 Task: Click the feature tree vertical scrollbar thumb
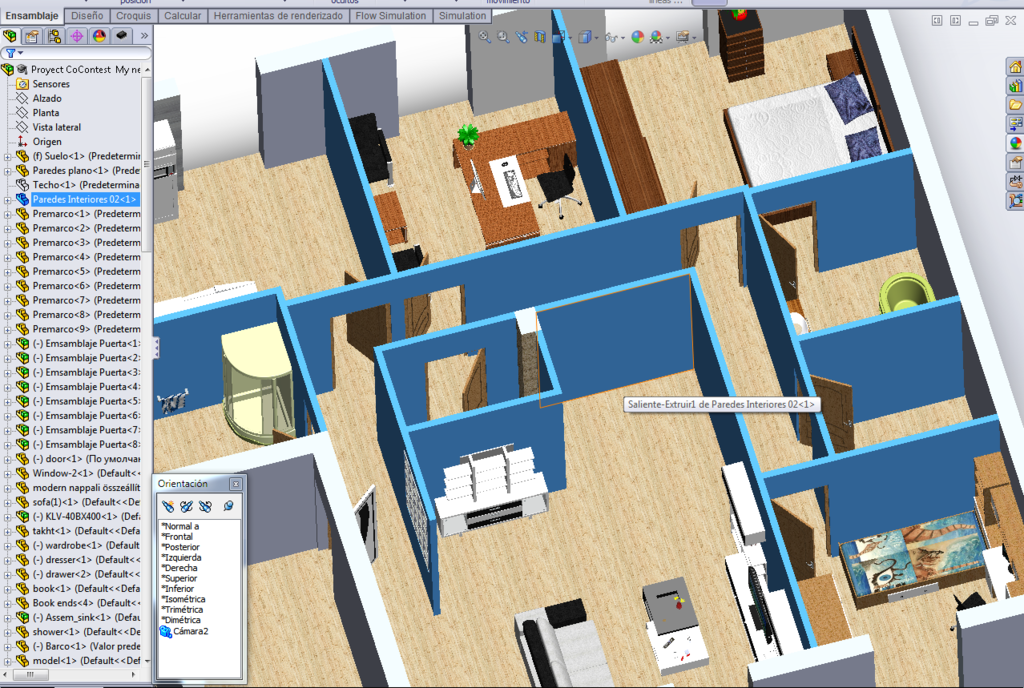pos(147,164)
